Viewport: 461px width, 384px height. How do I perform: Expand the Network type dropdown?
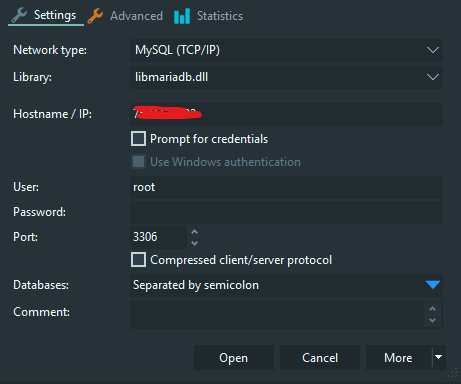point(433,50)
